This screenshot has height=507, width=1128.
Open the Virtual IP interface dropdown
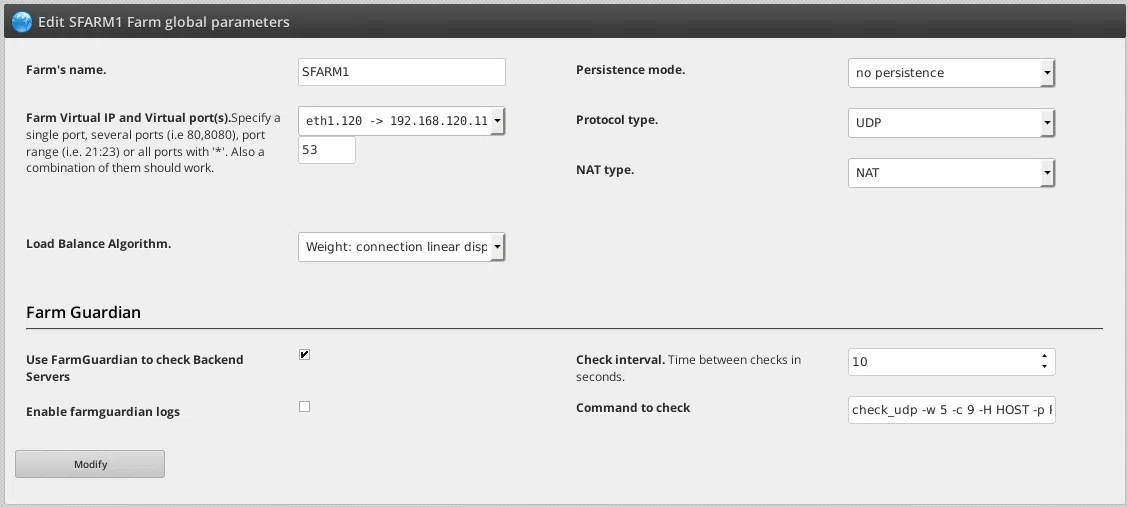(x=402, y=121)
